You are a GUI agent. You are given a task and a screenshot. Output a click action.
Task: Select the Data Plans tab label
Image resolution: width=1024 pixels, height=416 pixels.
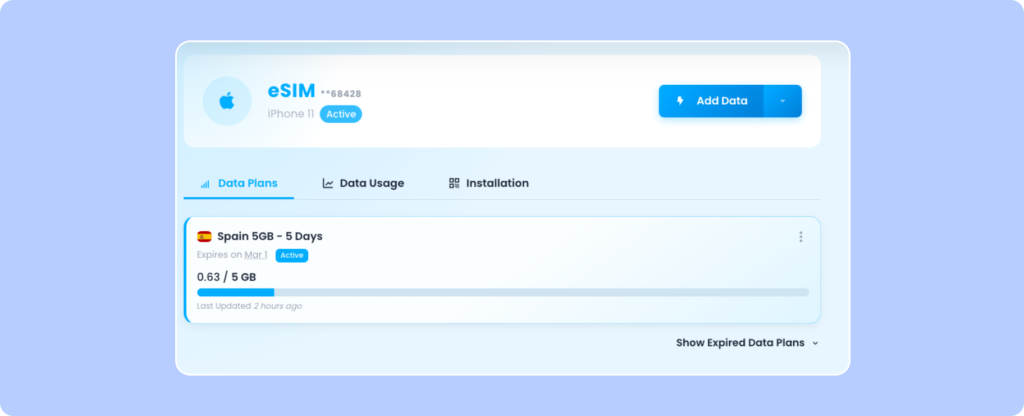click(x=247, y=183)
